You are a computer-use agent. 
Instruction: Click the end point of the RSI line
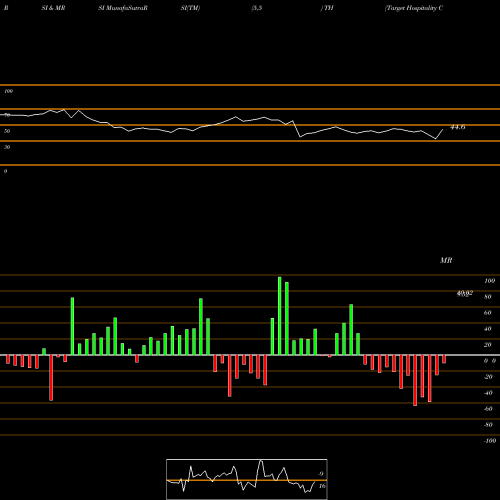(443, 129)
